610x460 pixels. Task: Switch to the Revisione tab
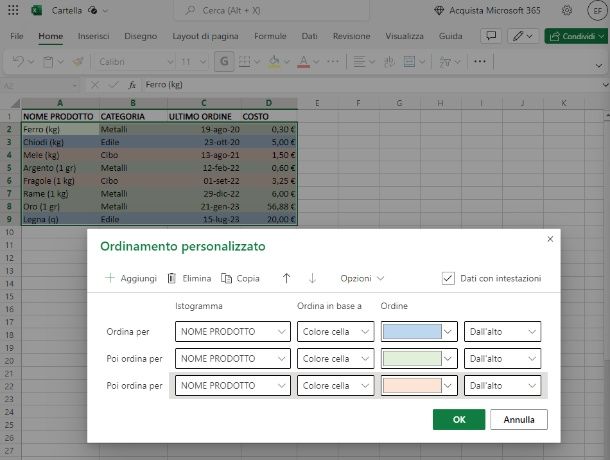tap(351, 36)
